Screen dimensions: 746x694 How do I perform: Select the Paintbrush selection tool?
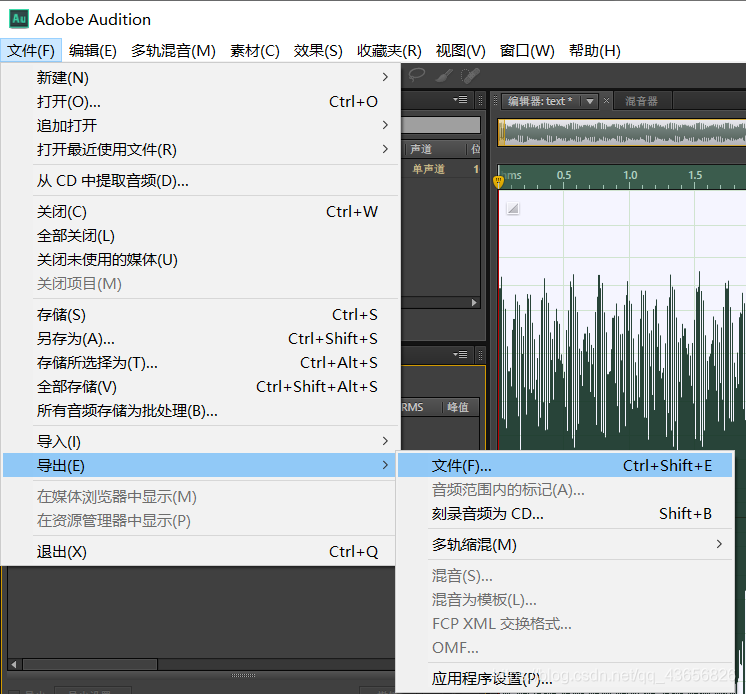coord(443,76)
